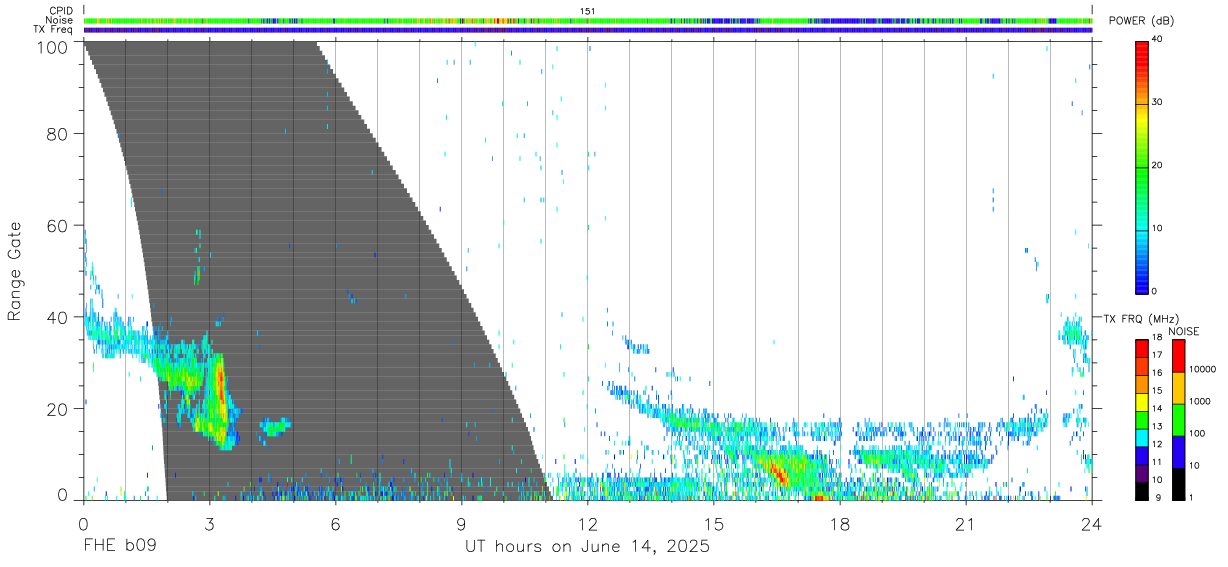Click the 40 label on the power colorbar
The image size is (1228, 567).
click(1159, 39)
